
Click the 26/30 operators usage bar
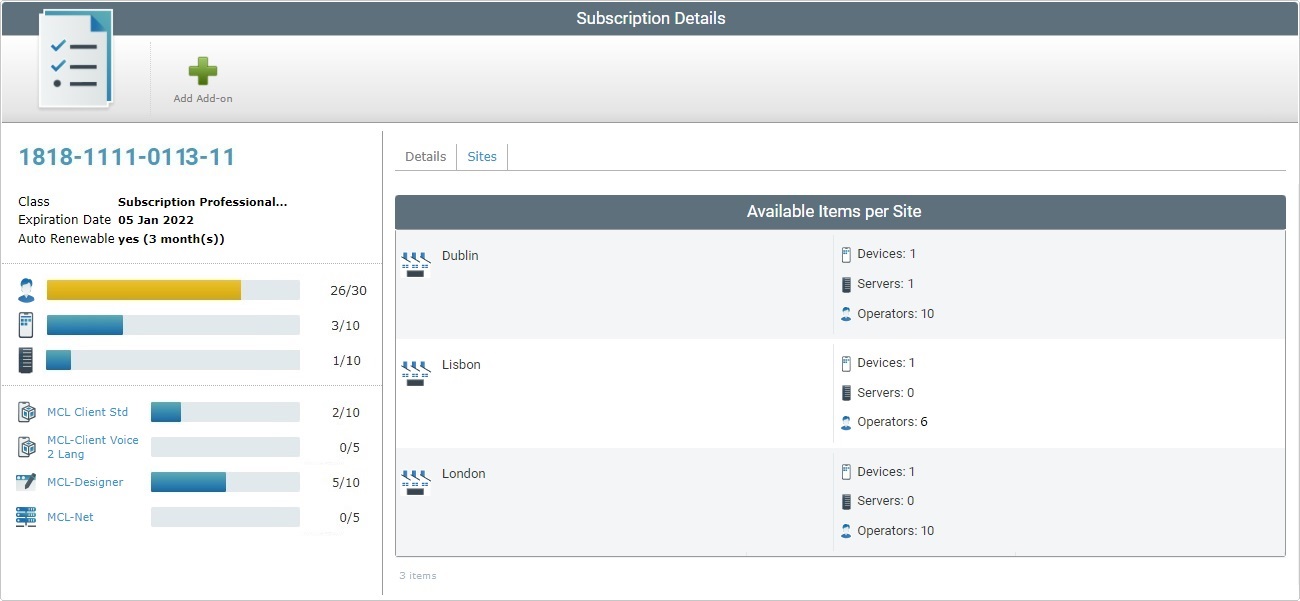pos(172,289)
